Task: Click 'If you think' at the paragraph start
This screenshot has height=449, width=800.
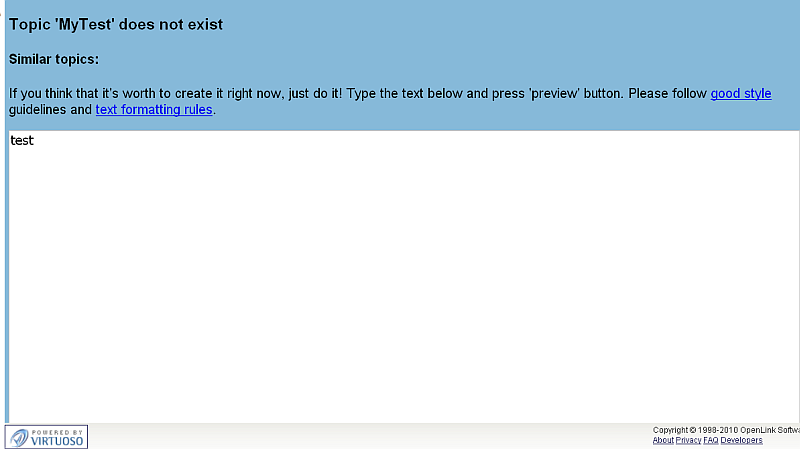Action: (x=42, y=94)
